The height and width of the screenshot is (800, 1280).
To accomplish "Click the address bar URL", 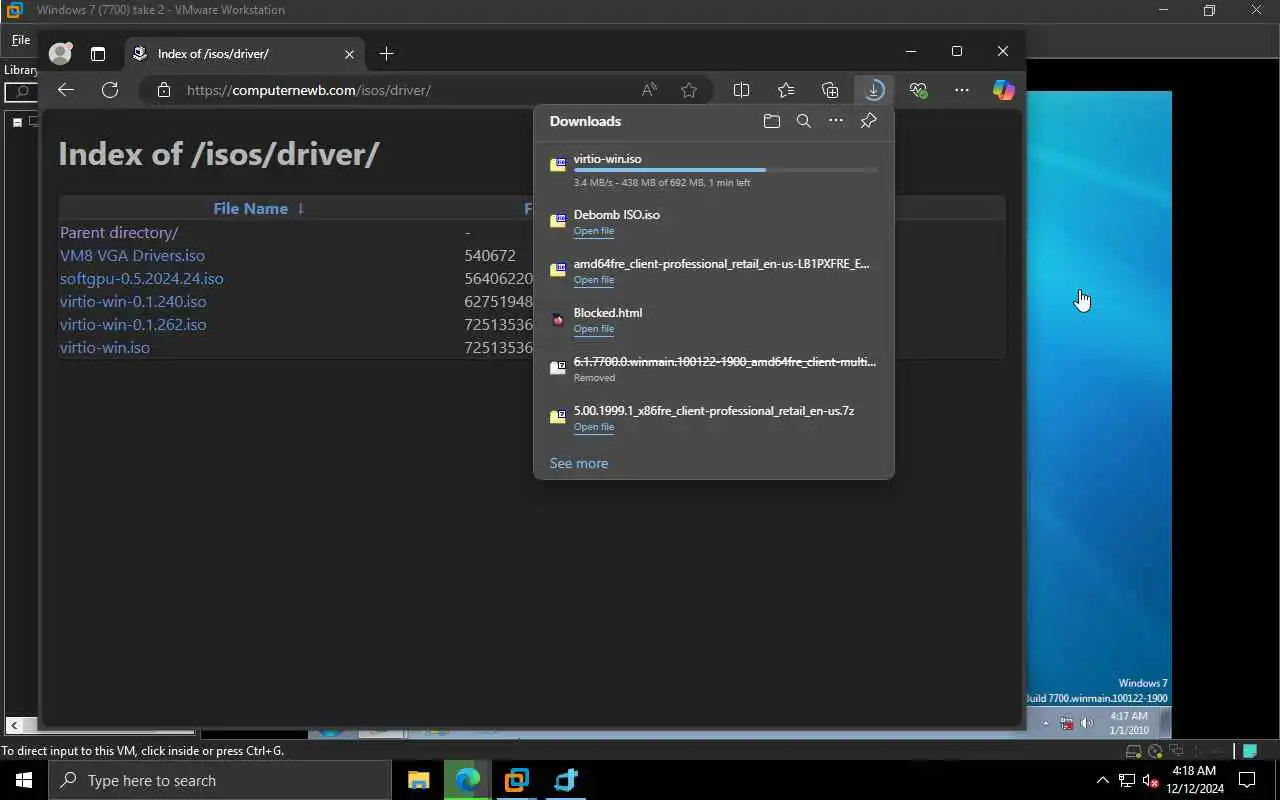I will coord(309,90).
